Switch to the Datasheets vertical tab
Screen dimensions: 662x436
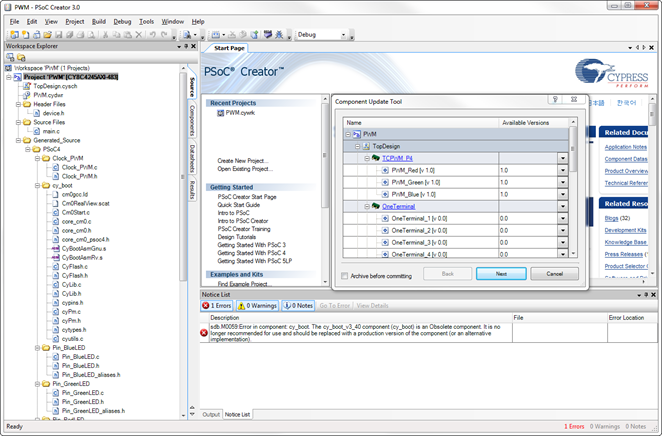[x=192, y=158]
